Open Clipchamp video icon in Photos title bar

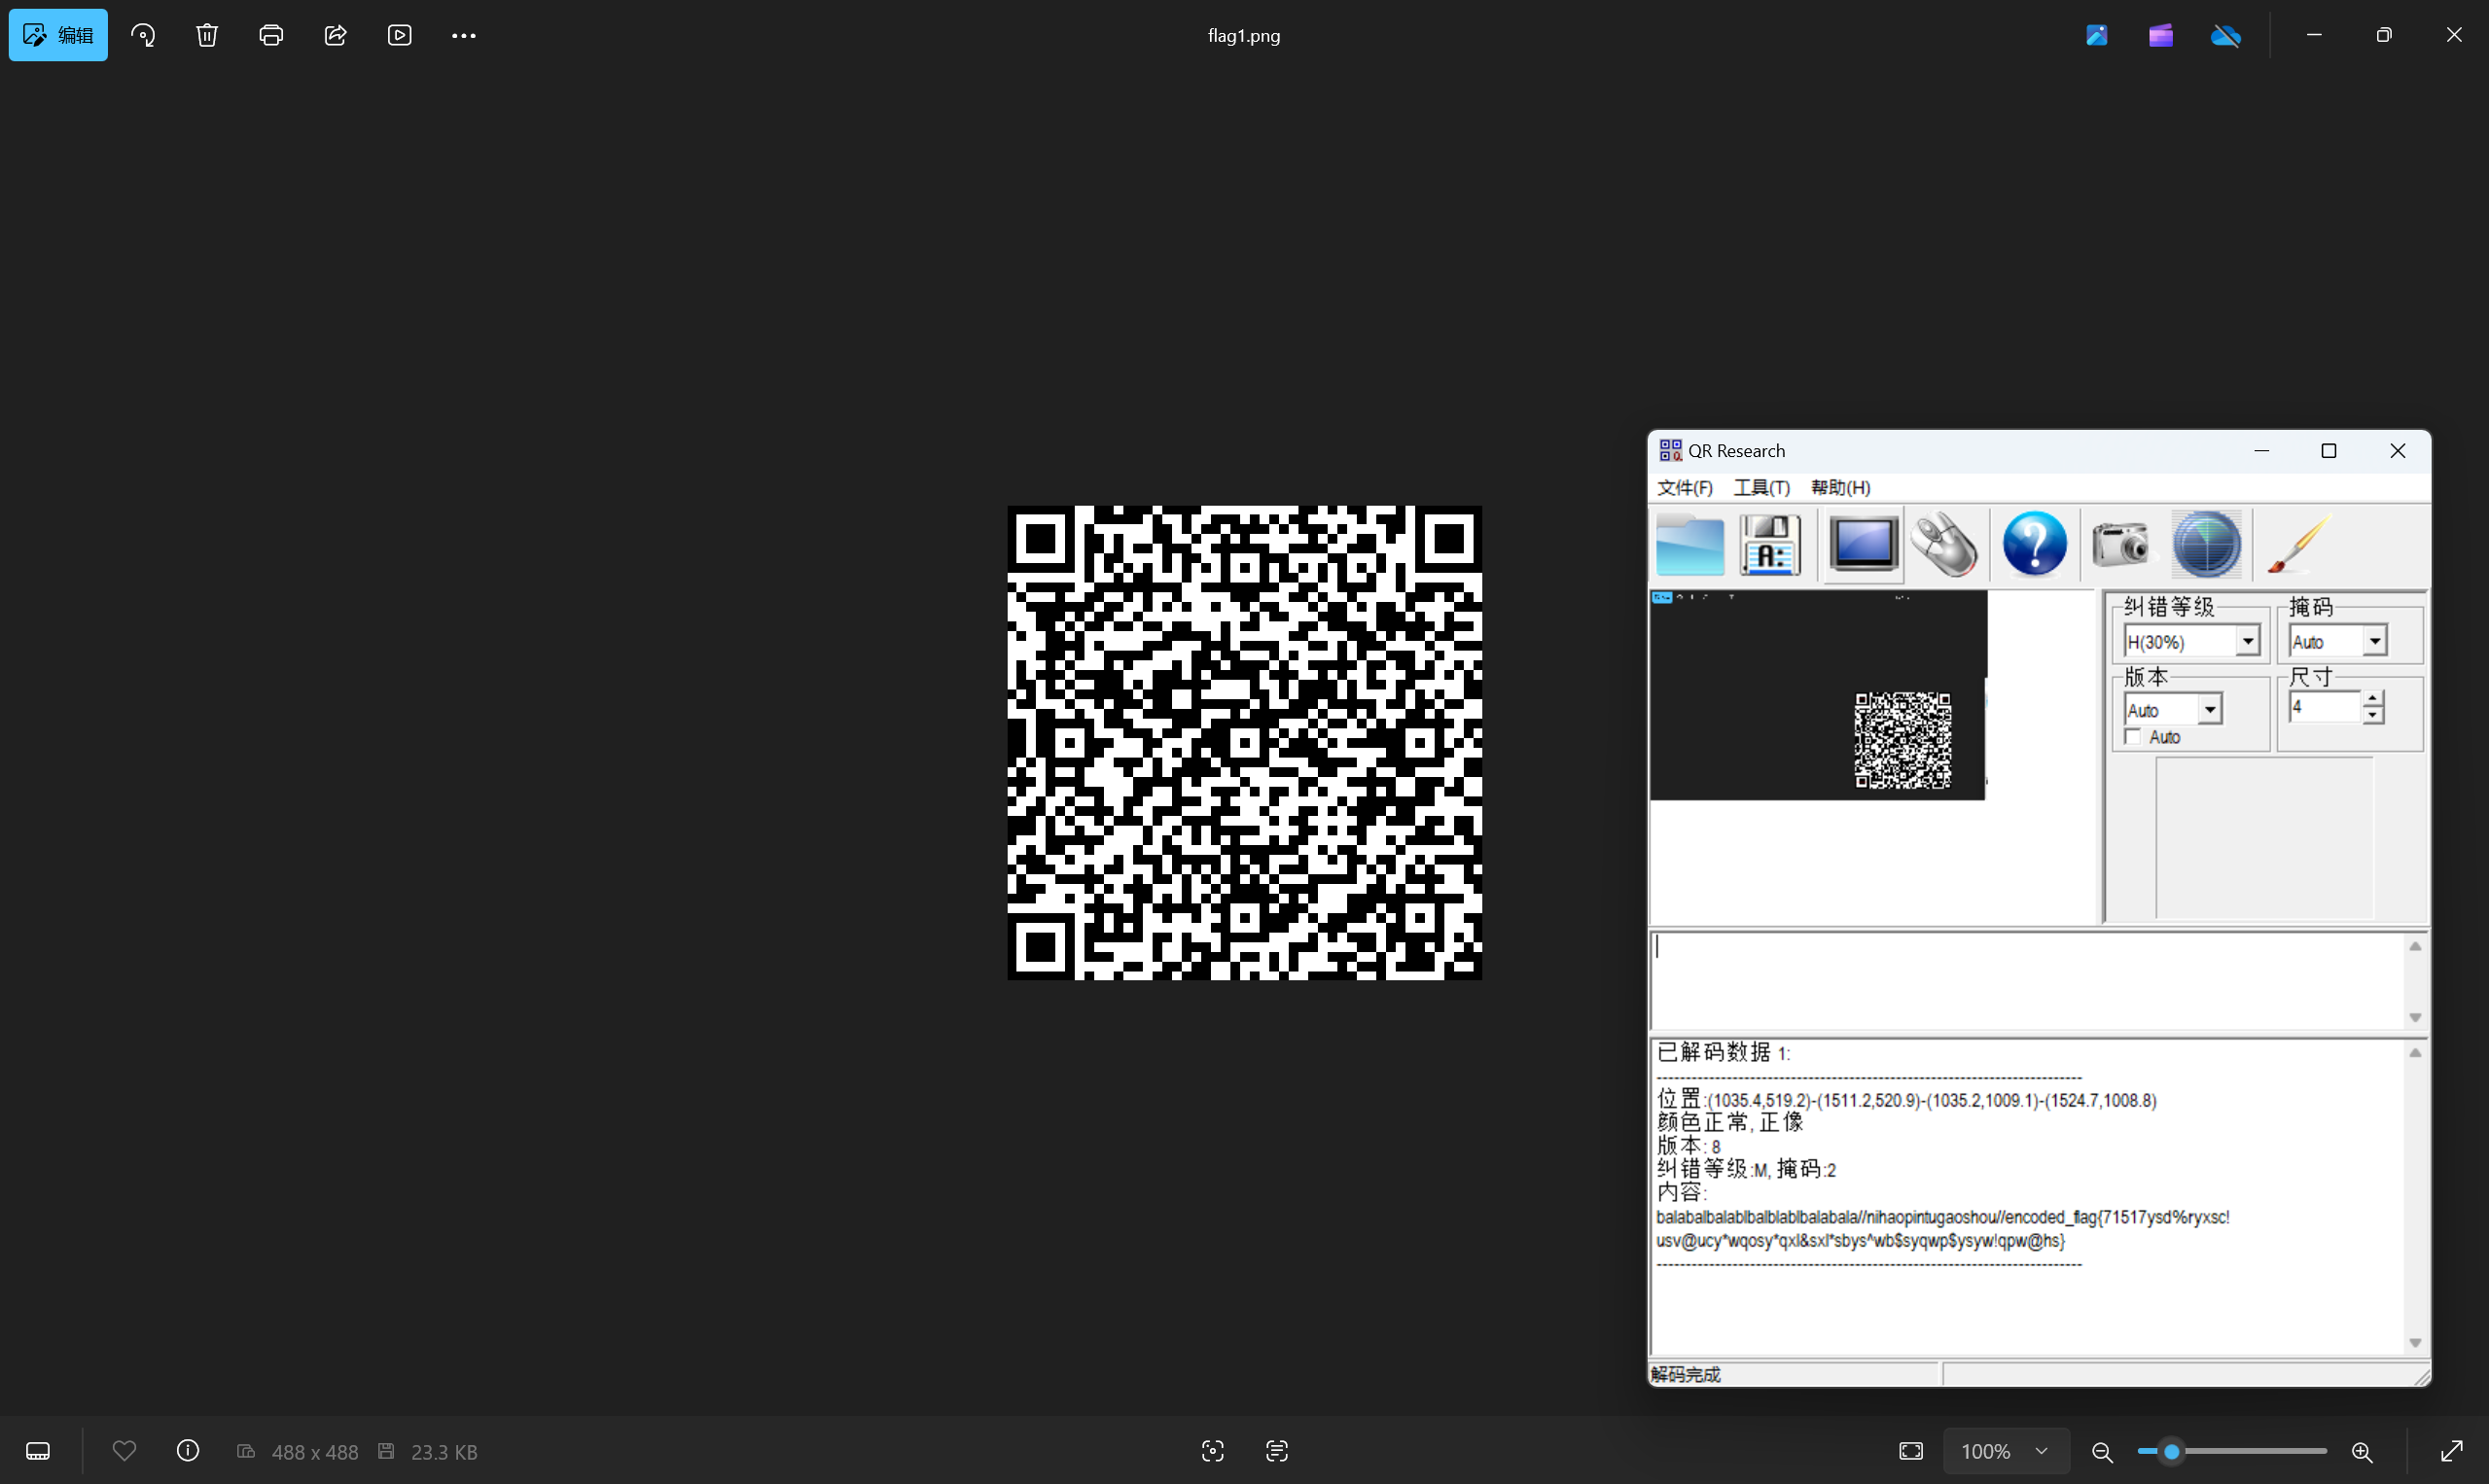(2161, 35)
